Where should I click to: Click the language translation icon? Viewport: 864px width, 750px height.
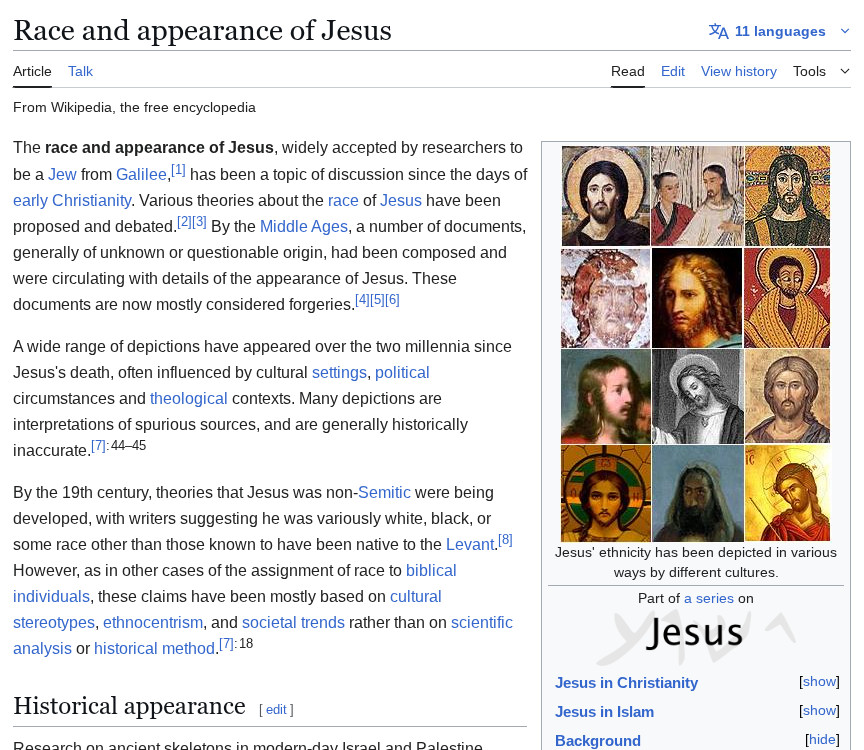[x=719, y=31]
